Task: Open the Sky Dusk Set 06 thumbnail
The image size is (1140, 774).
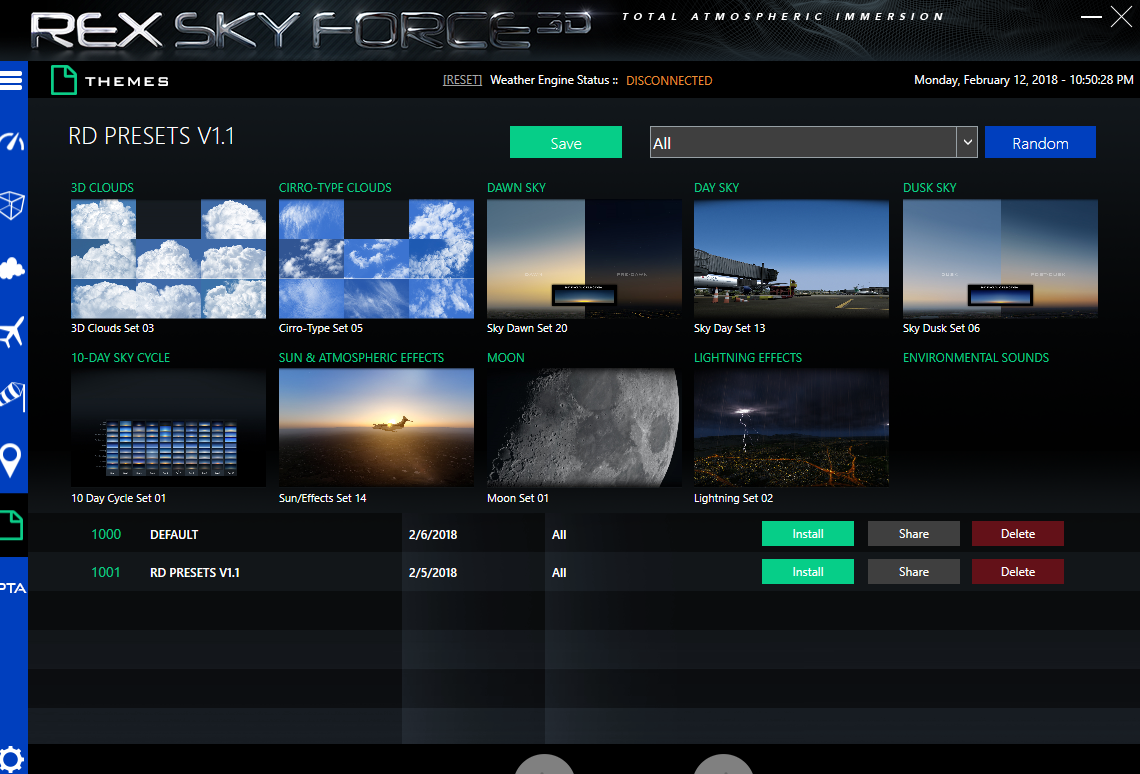Action: pyautogui.click(x=1000, y=259)
